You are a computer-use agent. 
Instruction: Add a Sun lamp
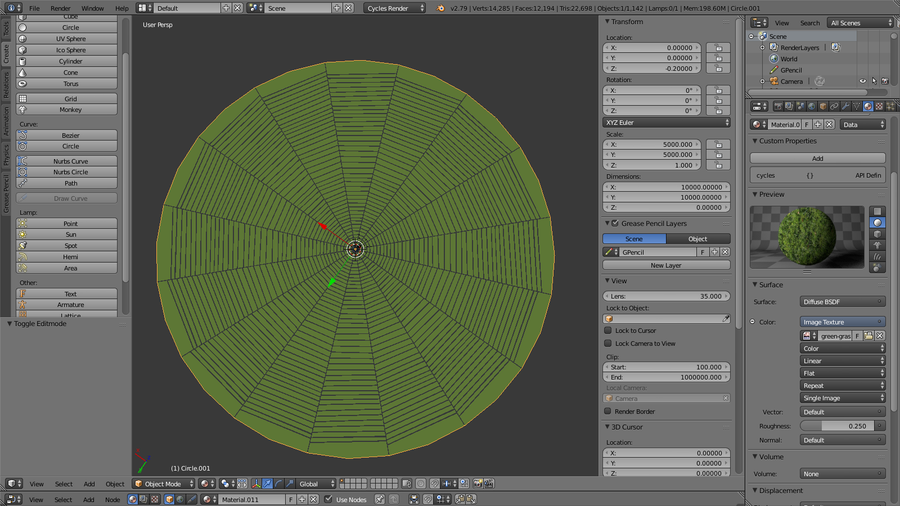tap(70, 234)
